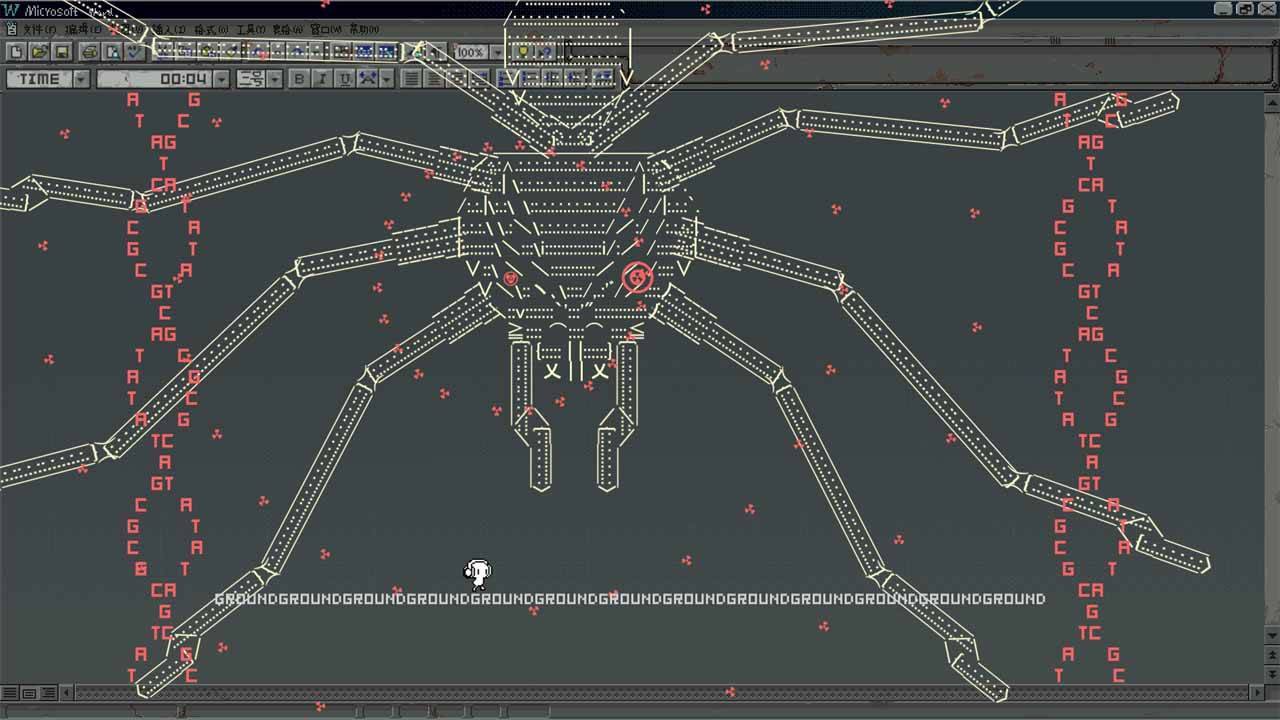Click the first list icon after Justify
Image resolution: width=1280 pixels, height=720 pixels.
point(505,78)
